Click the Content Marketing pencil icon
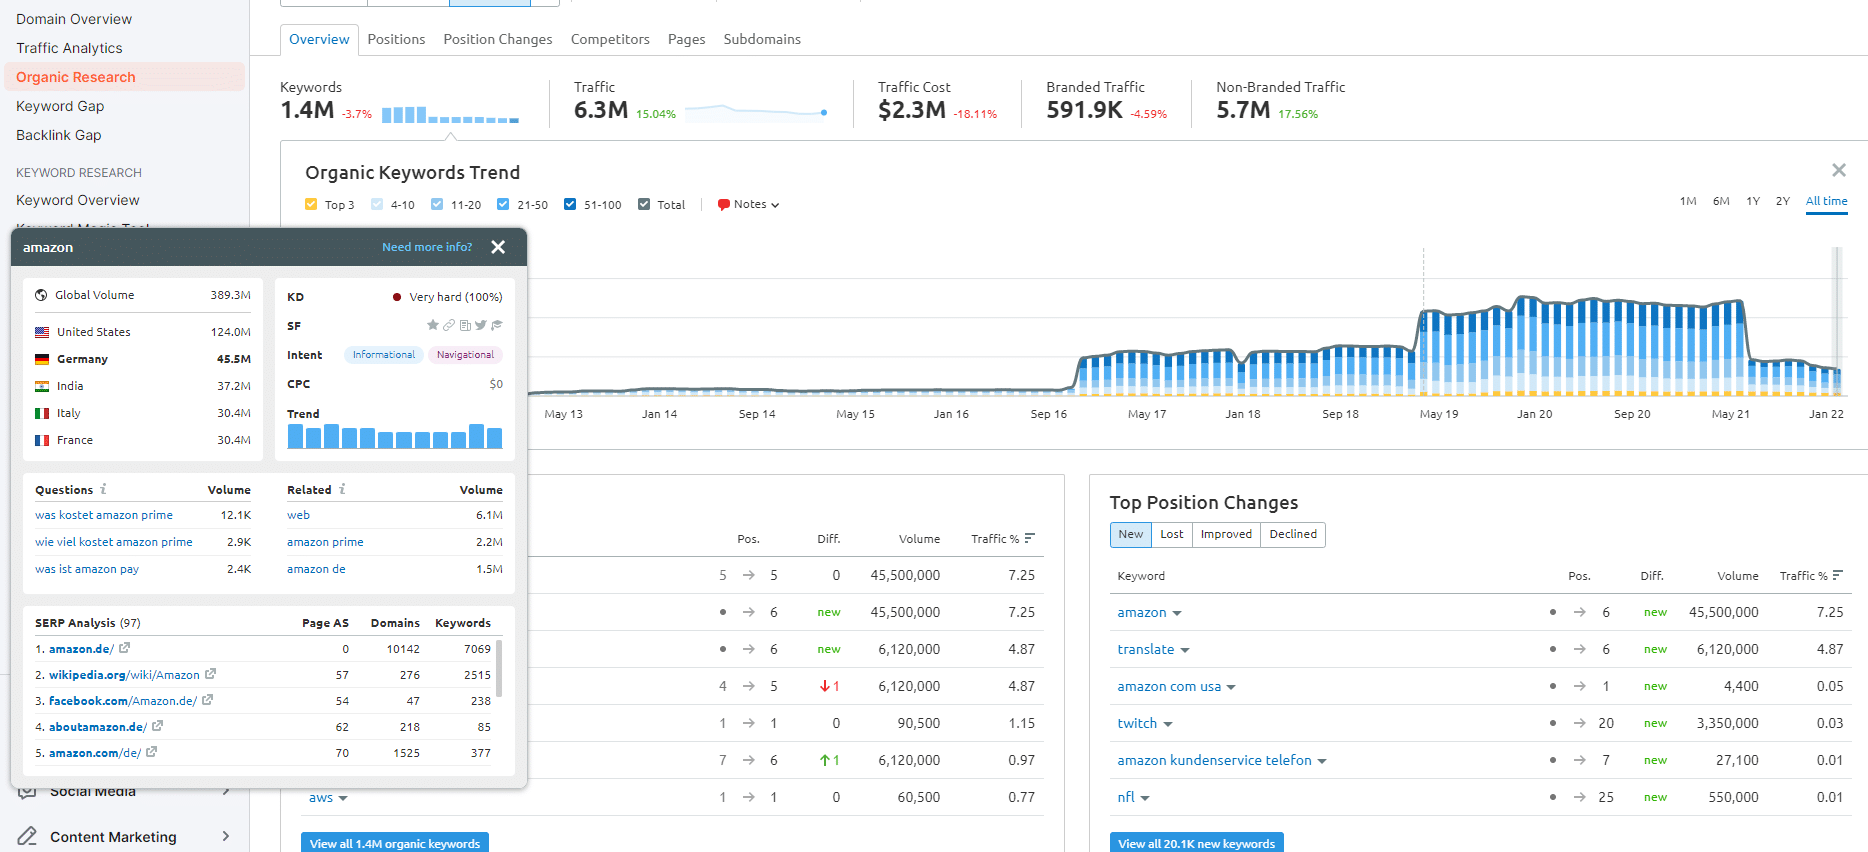The height and width of the screenshot is (852, 1868). (28, 836)
